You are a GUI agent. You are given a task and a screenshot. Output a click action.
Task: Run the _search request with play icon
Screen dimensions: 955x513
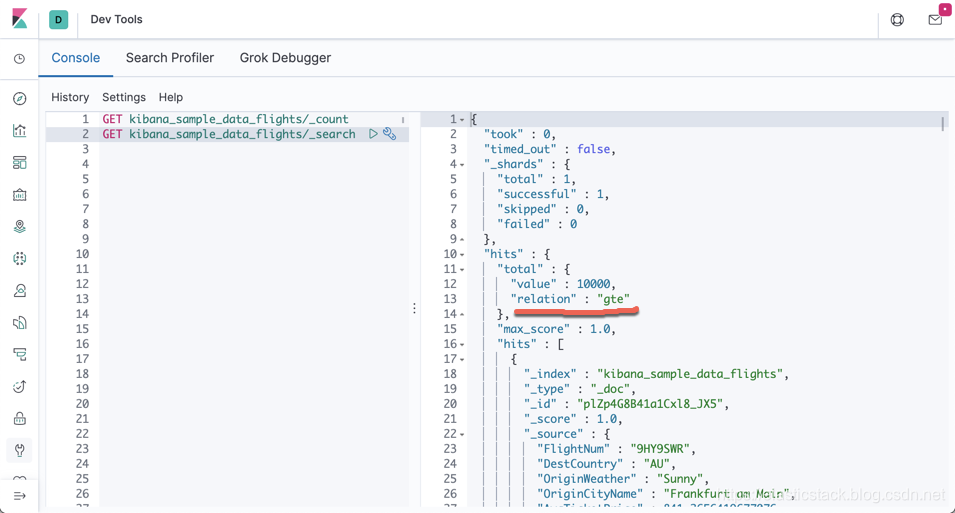pos(373,134)
